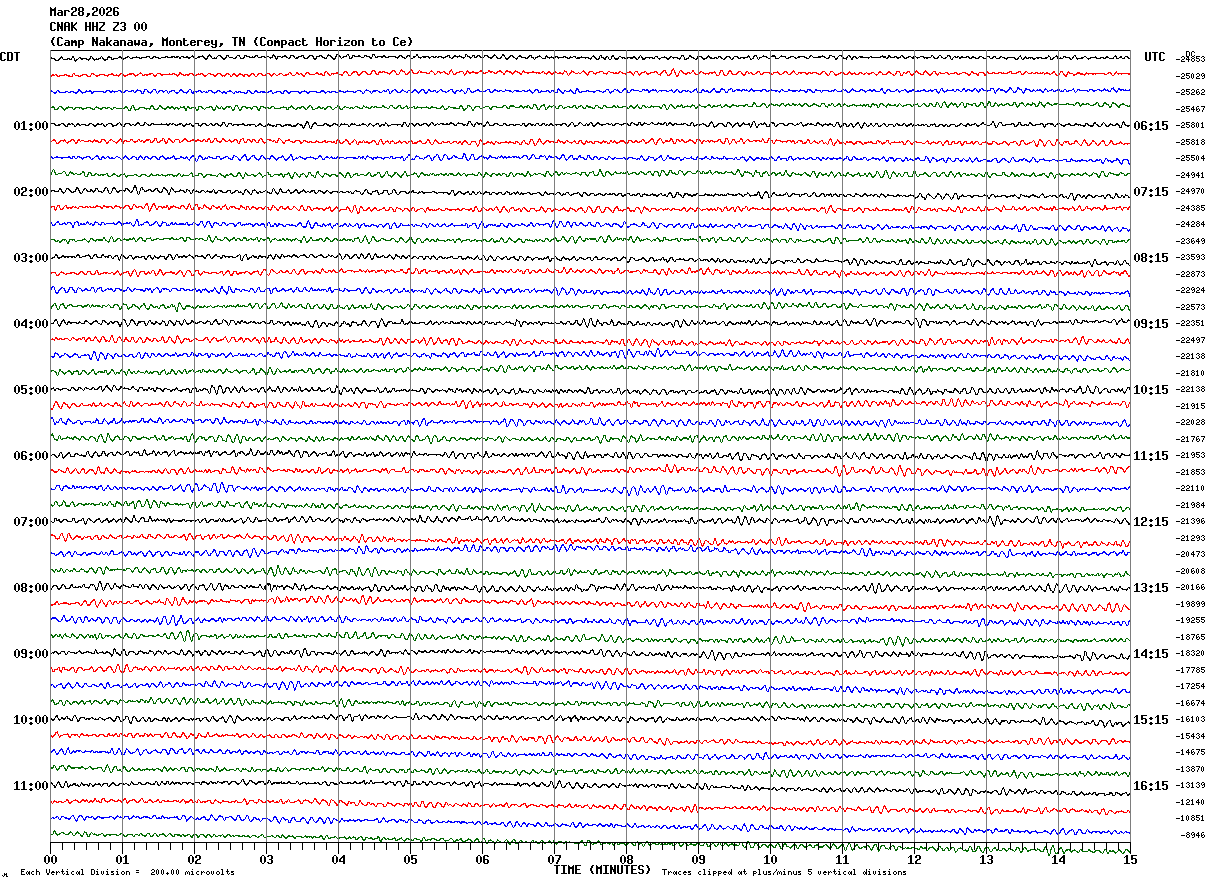The width and height of the screenshot is (1210, 886).
Task: Click the 07 minute tick on the time axis
Action: pyautogui.click(x=555, y=859)
